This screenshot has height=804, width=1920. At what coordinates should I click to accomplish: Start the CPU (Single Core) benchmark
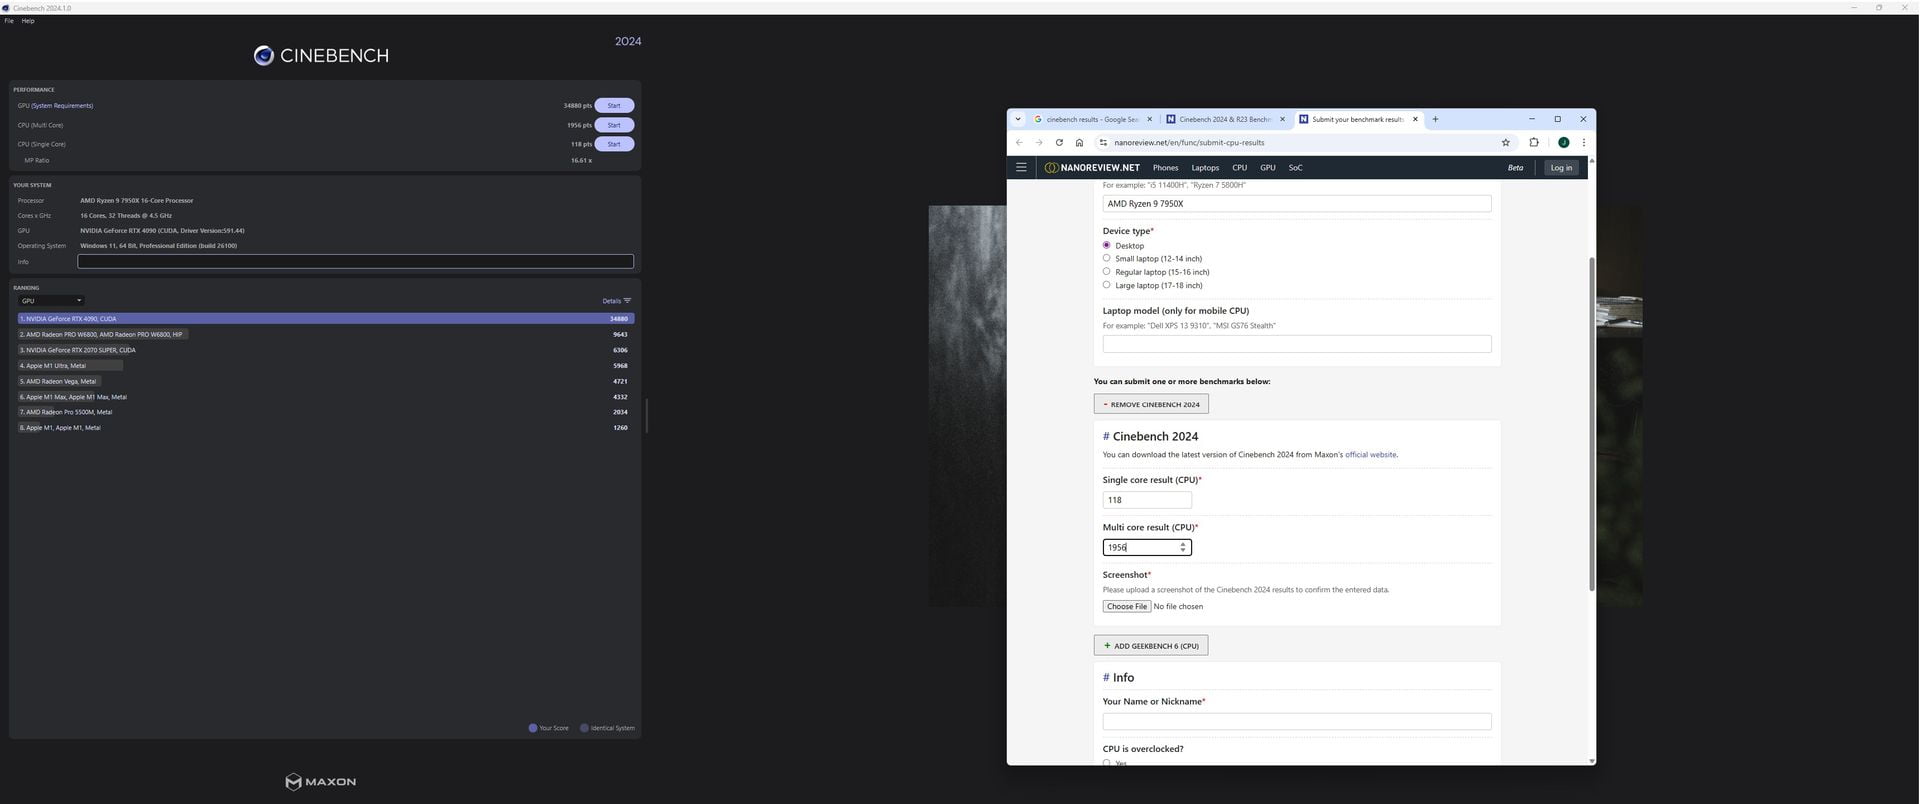pyautogui.click(x=614, y=144)
